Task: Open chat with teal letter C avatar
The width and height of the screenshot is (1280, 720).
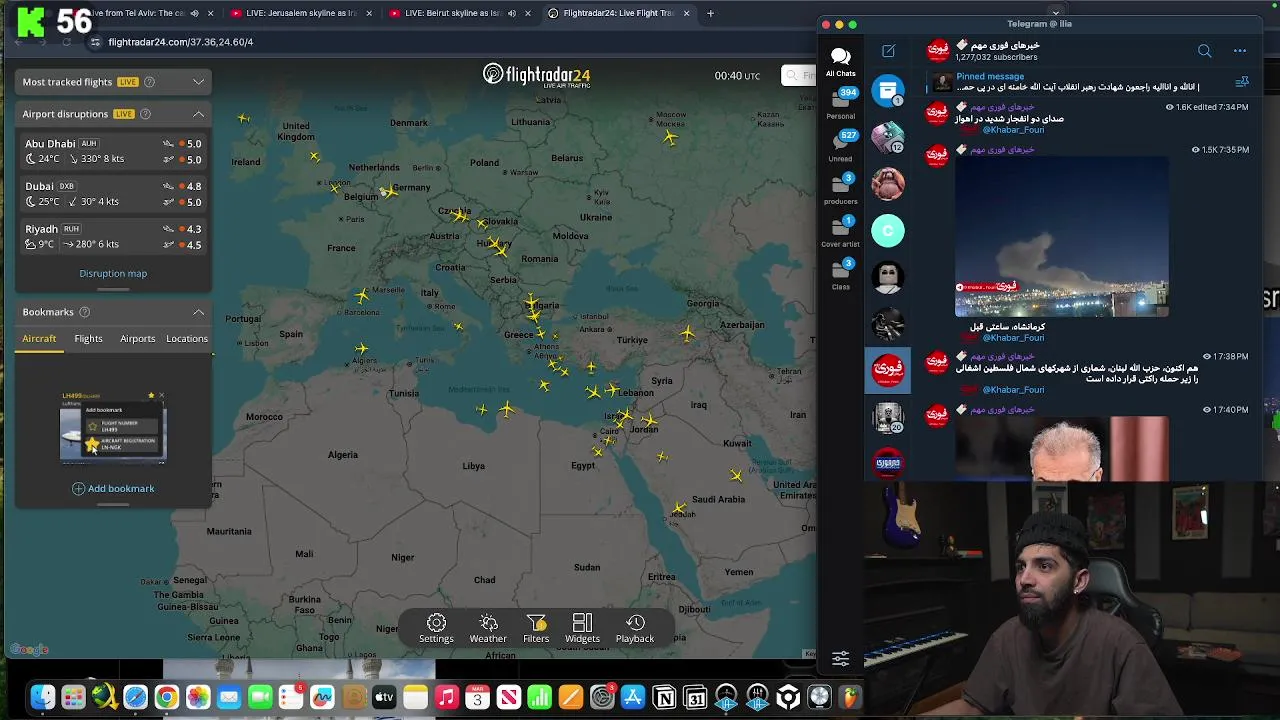Action: point(888,231)
